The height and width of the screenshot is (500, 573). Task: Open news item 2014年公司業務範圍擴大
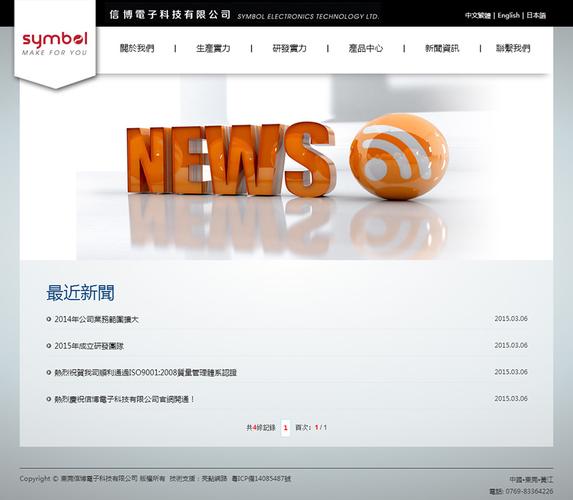click(x=96, y=319)
